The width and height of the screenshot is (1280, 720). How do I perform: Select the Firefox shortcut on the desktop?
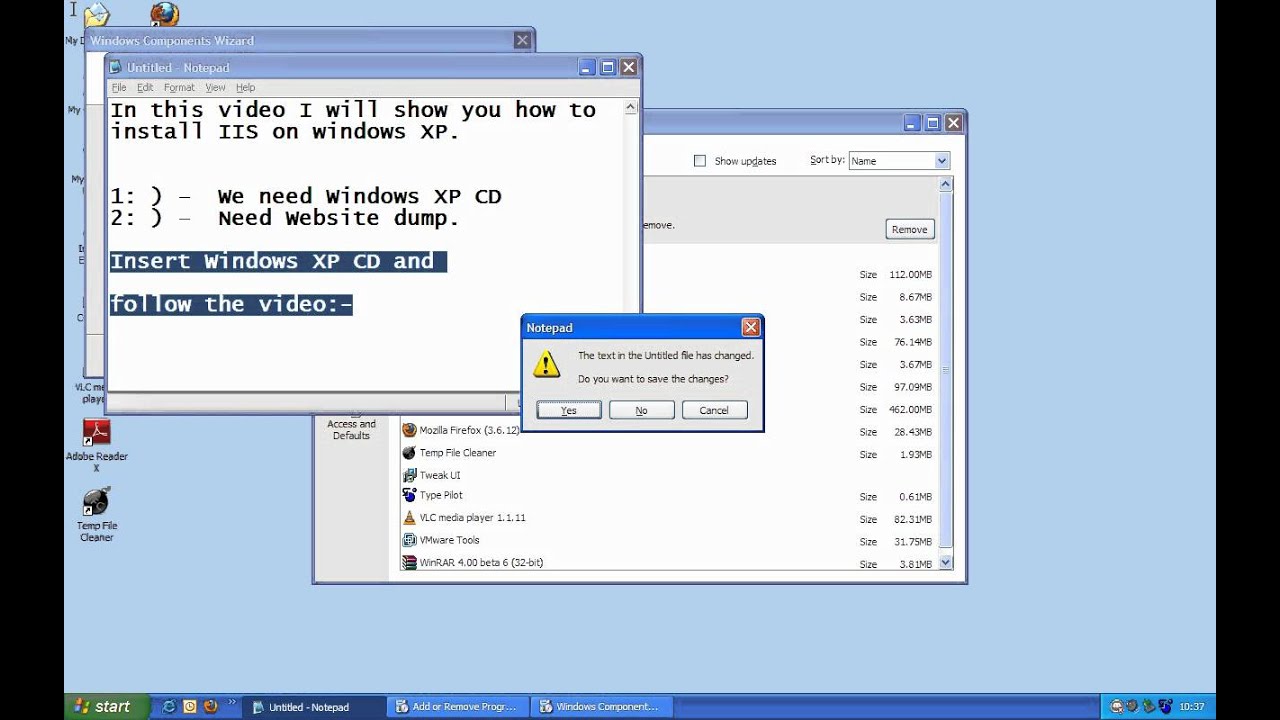[164, 13]
